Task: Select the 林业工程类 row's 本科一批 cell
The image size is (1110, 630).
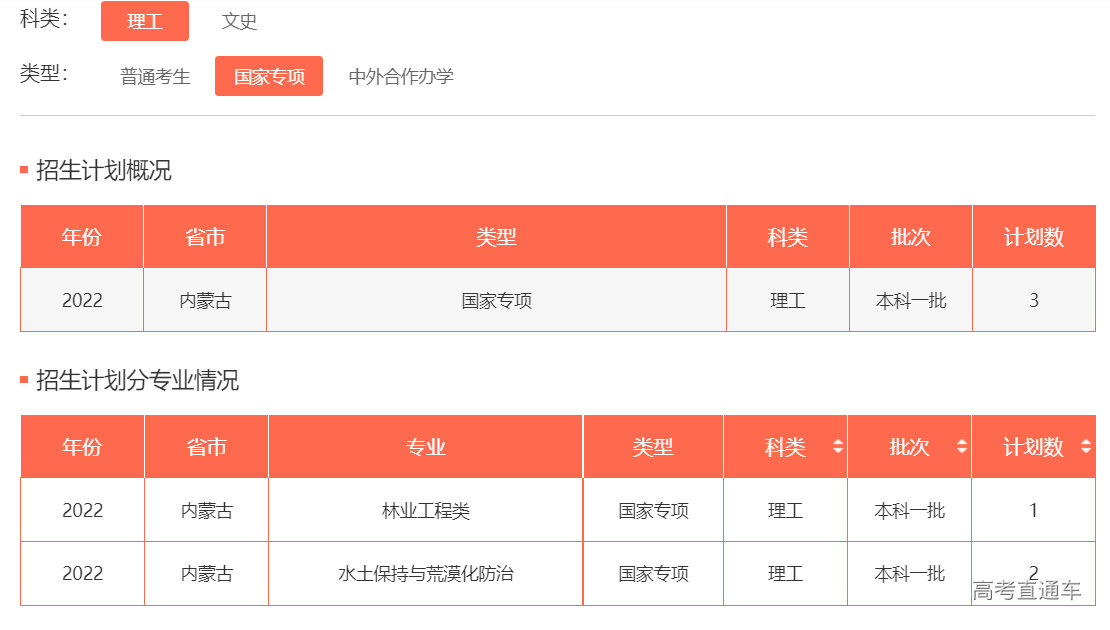Action: point(909,510)
